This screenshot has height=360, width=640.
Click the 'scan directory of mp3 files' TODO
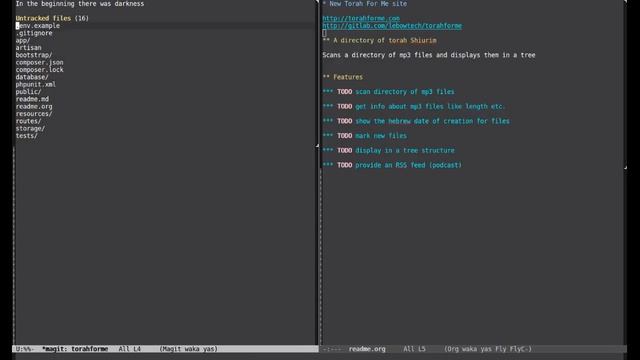pyautogui.click(x=388, y=92)
